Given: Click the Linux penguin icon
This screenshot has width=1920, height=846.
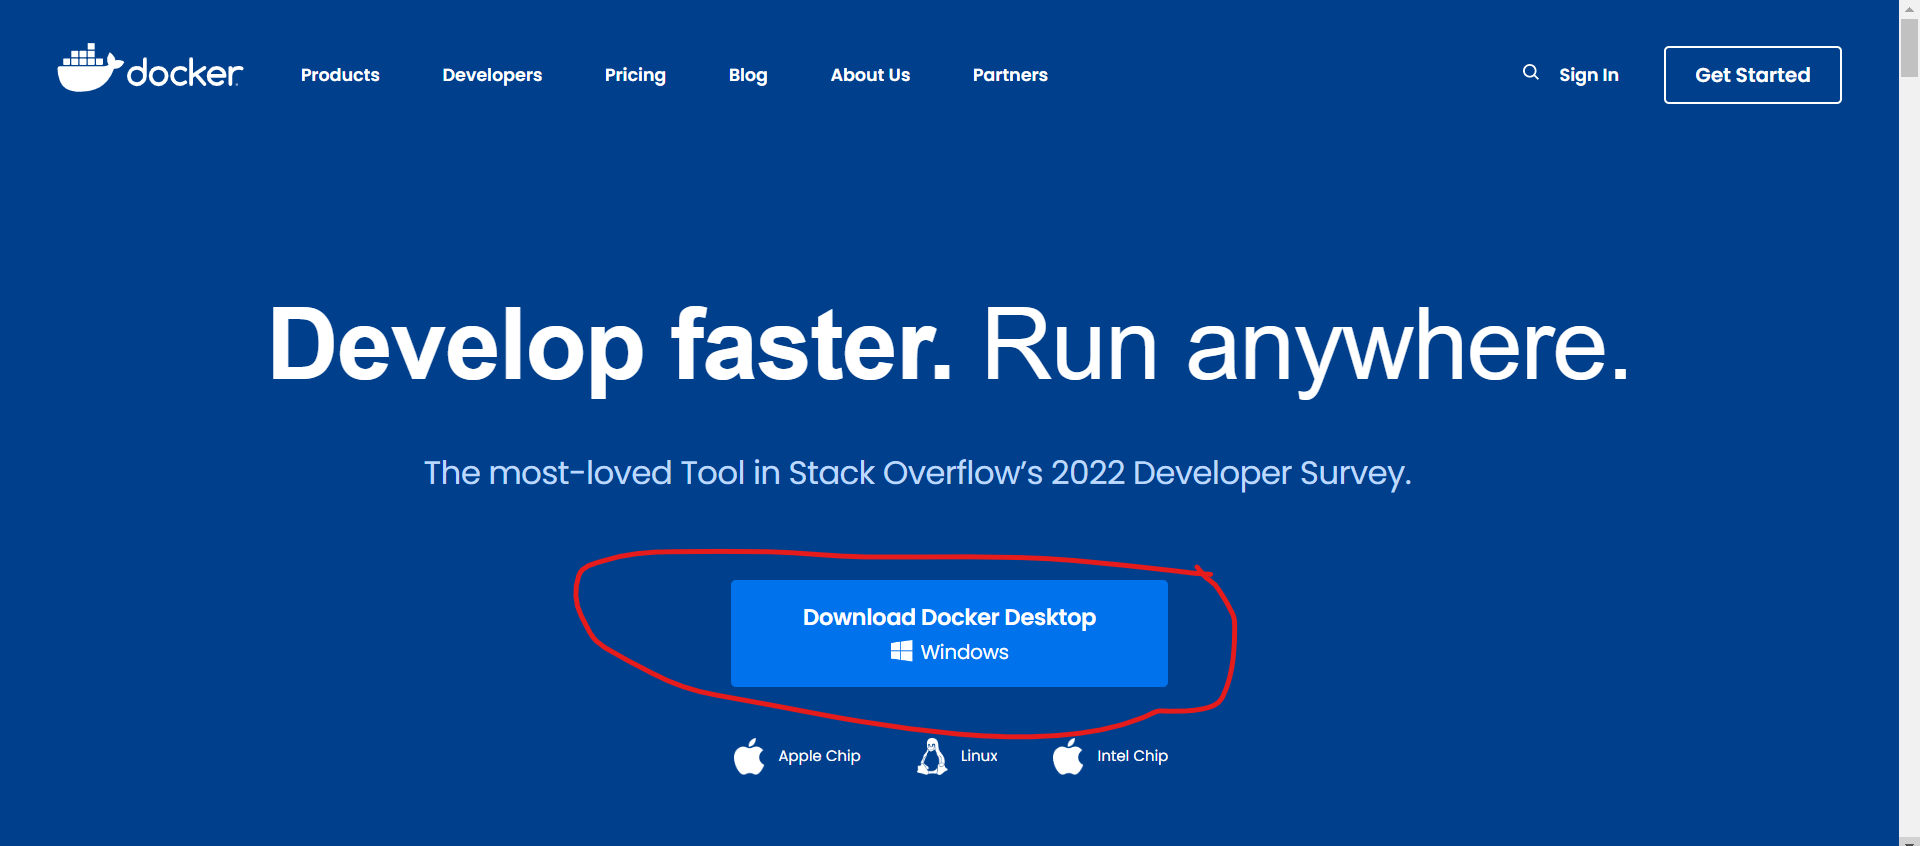Looking at the screenshot, I should [x=932, y=757].
